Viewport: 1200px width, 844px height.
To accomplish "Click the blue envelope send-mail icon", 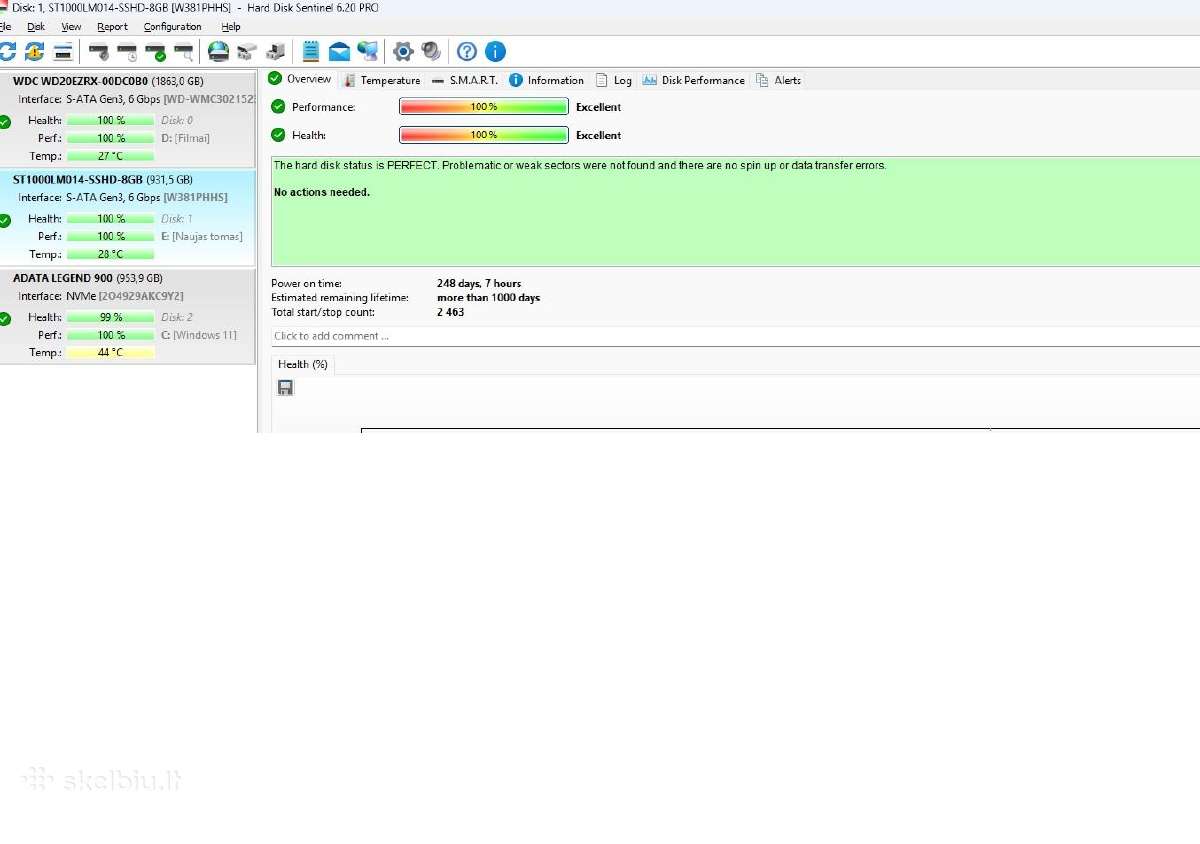I will (x=339, y=51).
